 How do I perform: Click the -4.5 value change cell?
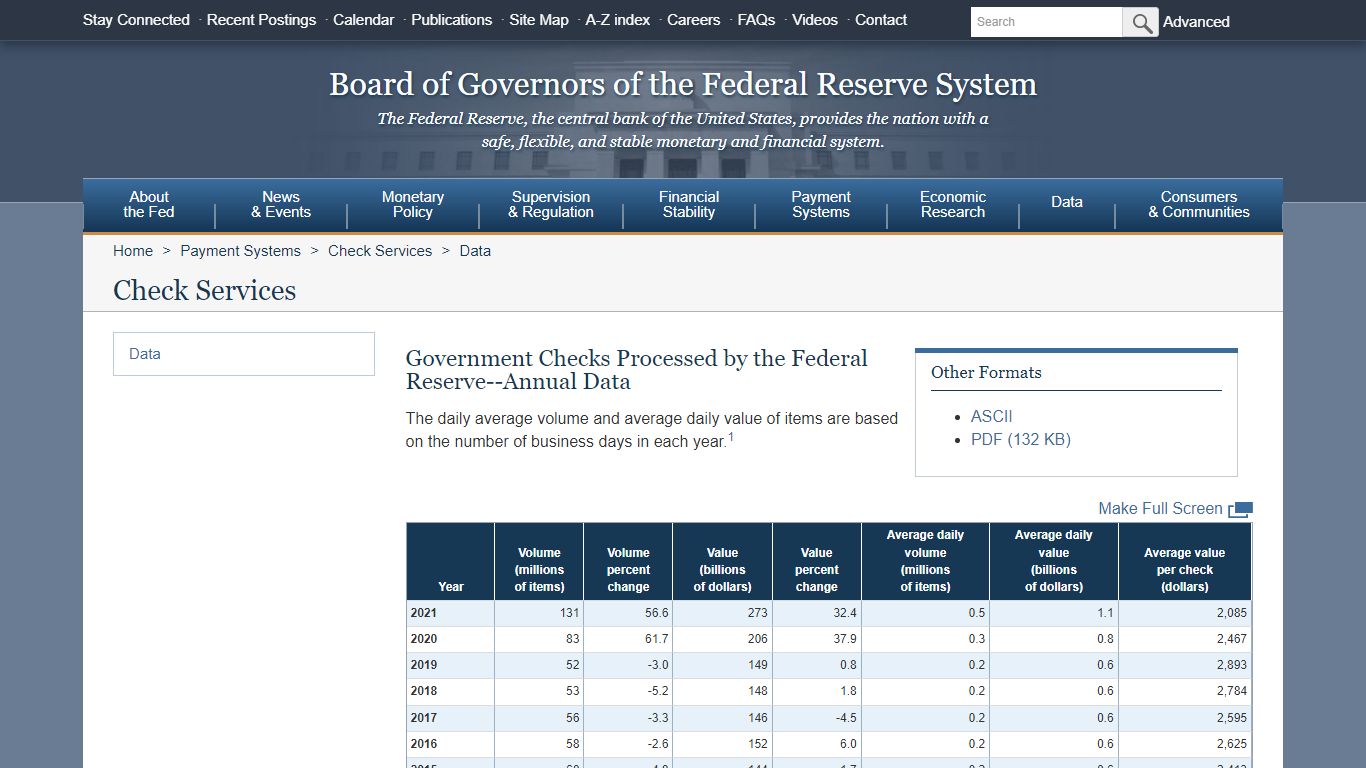pos(817,718)
